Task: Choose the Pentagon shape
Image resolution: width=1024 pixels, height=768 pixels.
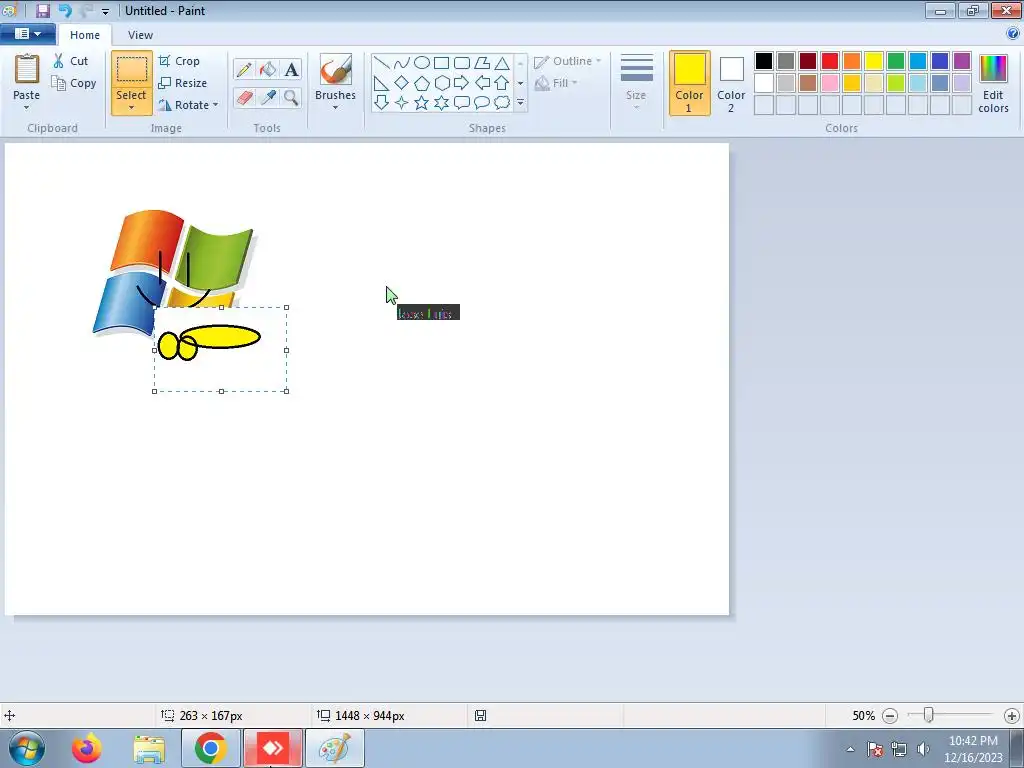Action: (x=422, y=83)
